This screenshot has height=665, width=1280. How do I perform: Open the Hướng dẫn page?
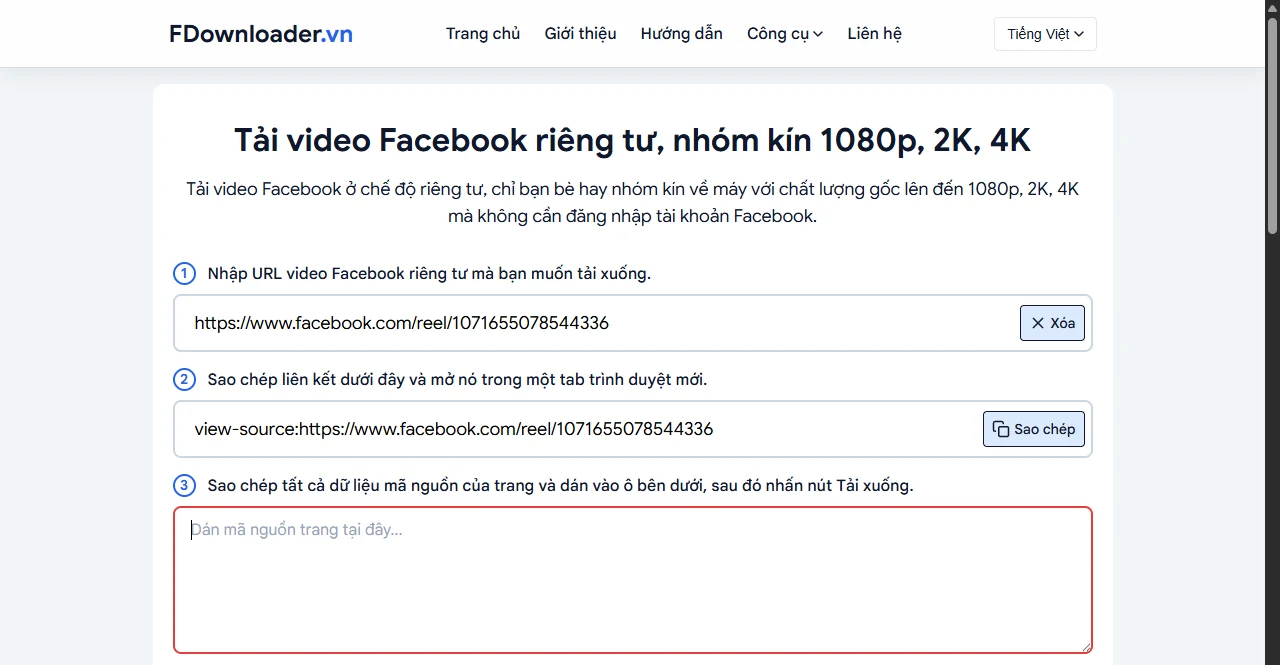tap(681, 34)
